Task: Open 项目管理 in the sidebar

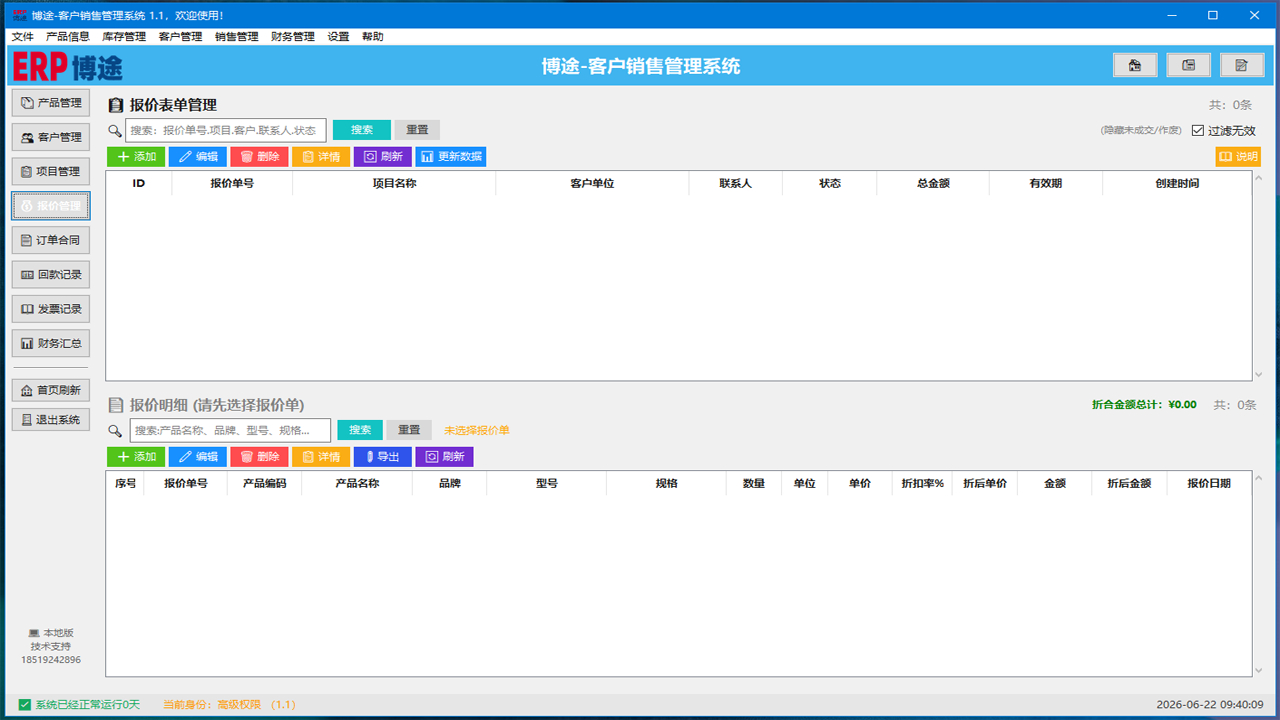Action: coord(51,171)
